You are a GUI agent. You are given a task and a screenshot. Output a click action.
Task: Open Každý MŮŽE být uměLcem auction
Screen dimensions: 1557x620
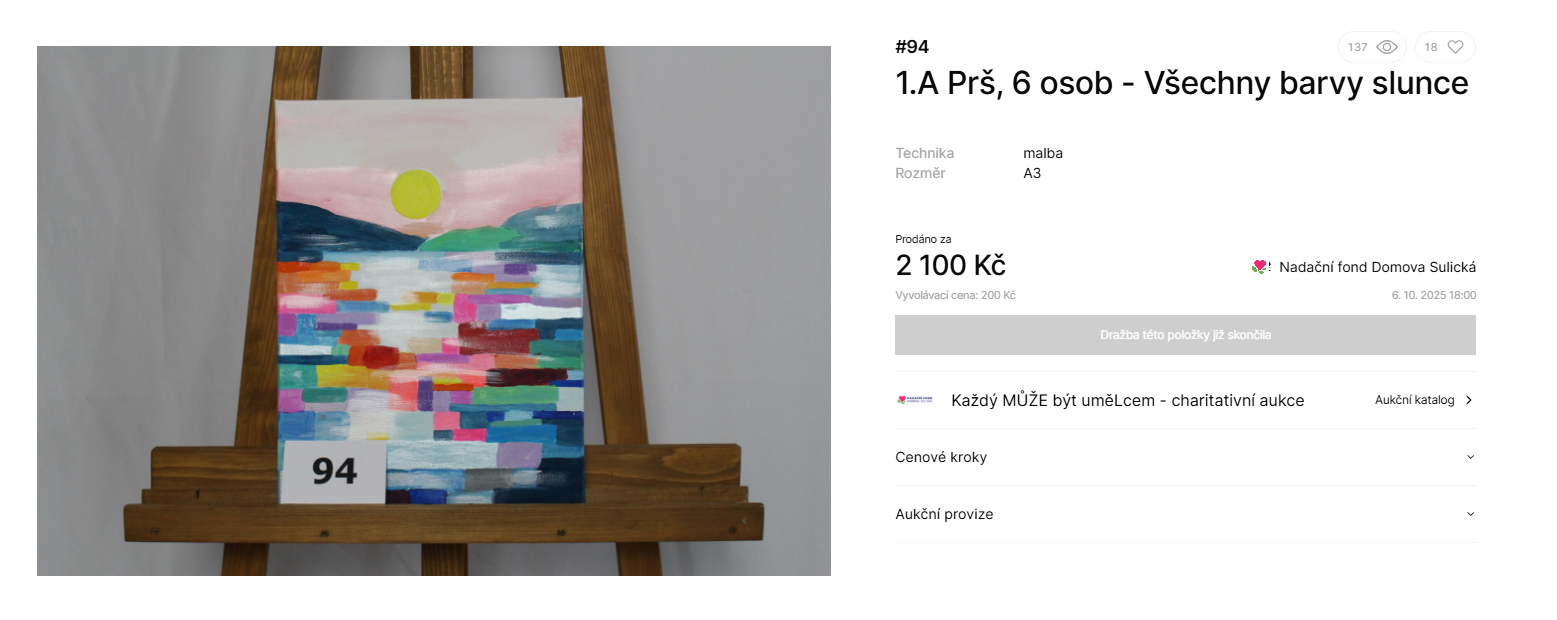[1127, 400]
